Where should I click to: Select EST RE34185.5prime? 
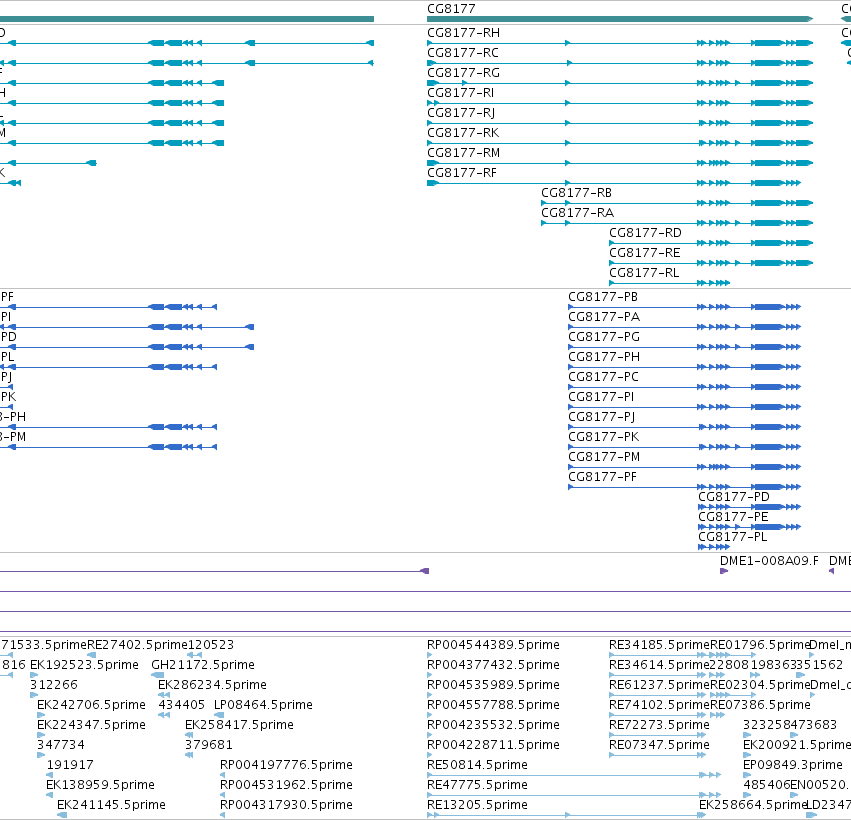659,645
